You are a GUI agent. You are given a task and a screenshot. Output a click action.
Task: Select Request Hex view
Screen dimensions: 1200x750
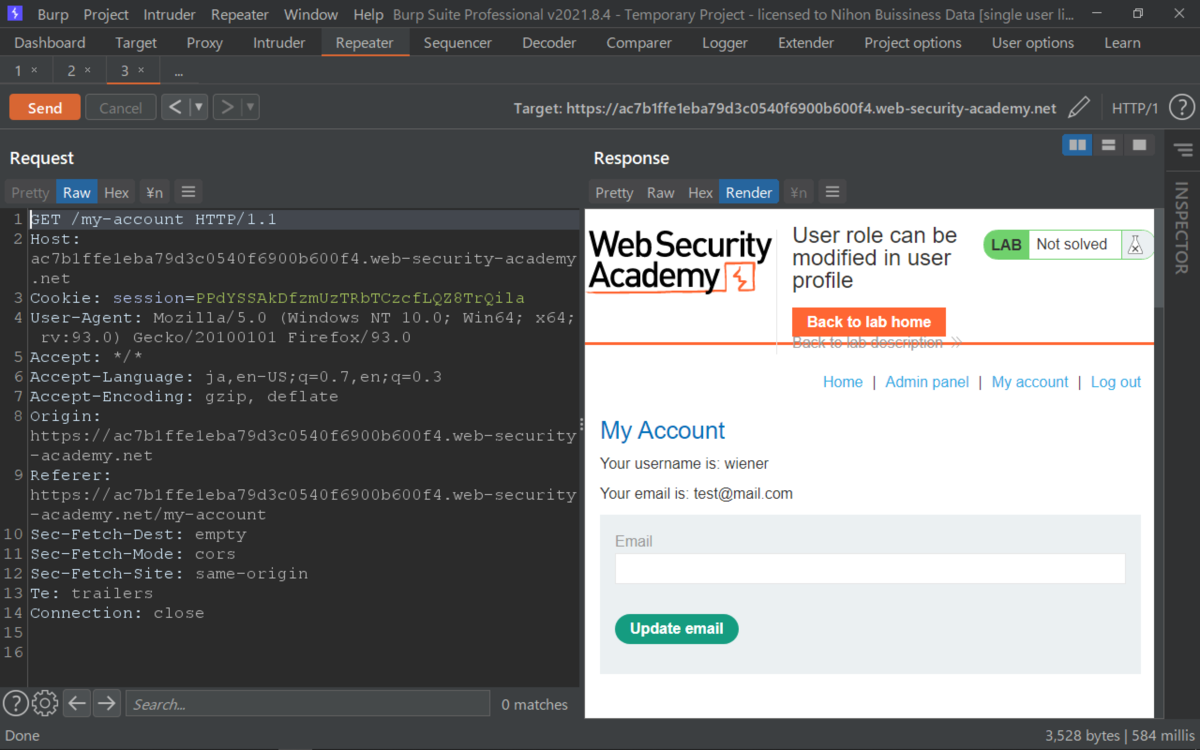click(117, 192)
